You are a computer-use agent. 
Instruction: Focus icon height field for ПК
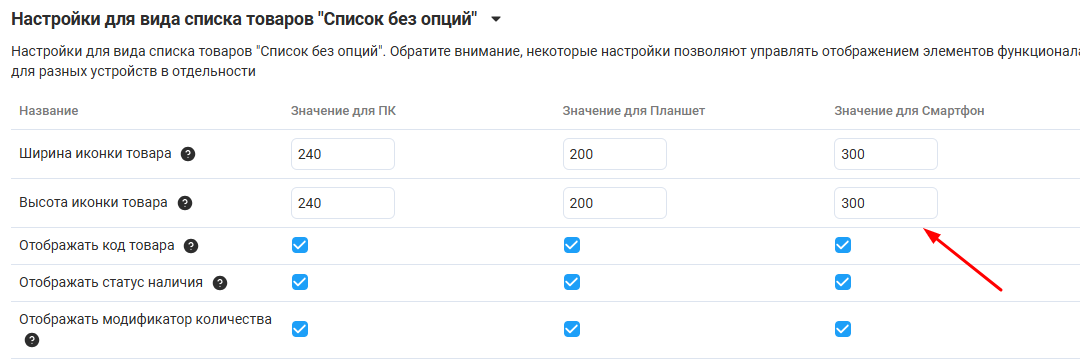point(343,203)
